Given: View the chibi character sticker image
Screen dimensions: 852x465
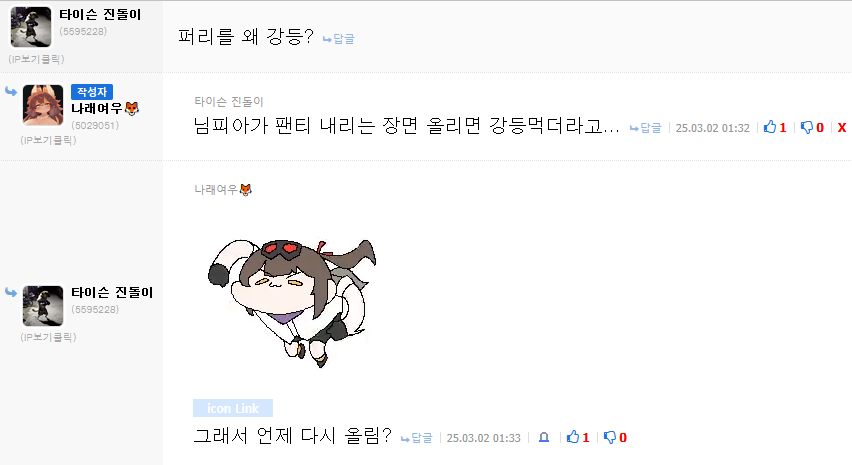Looking at the screenshot, I should [292, 303].
